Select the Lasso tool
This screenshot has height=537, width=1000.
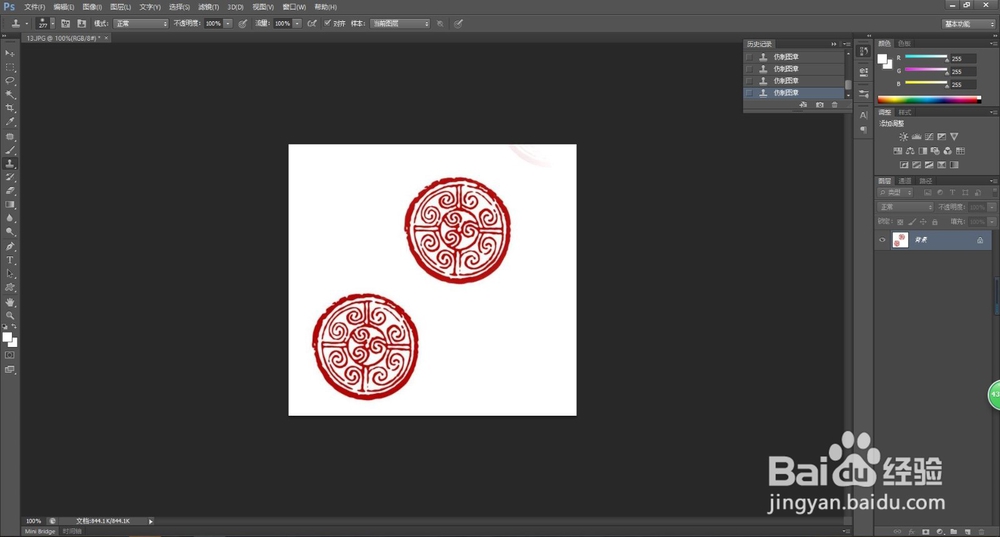(x=10, y=81)
